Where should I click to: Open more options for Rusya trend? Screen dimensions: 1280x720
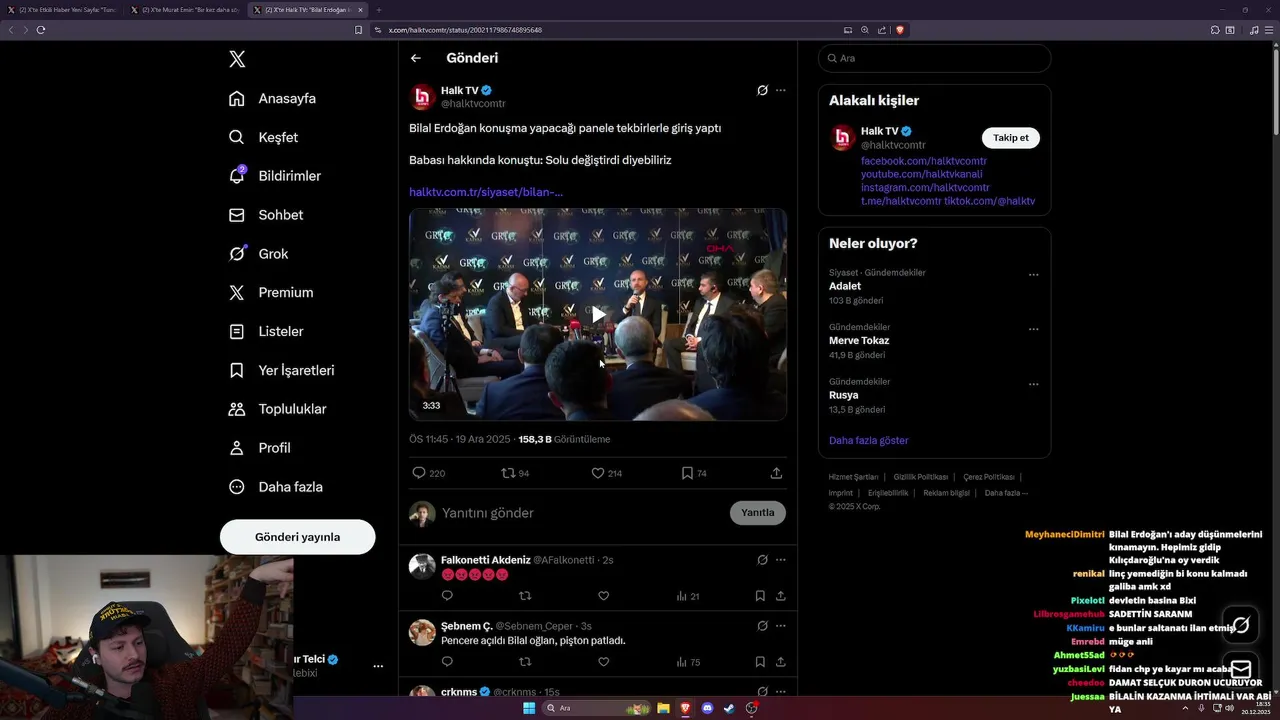point(1034,384)
